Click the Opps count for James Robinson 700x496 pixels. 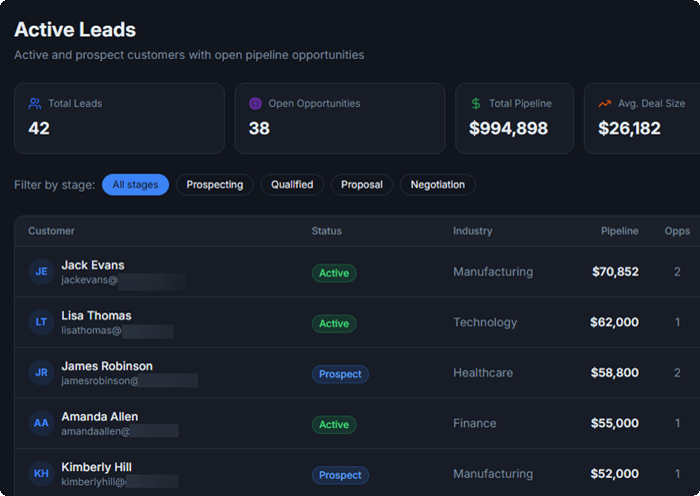(x=677, y=372)
